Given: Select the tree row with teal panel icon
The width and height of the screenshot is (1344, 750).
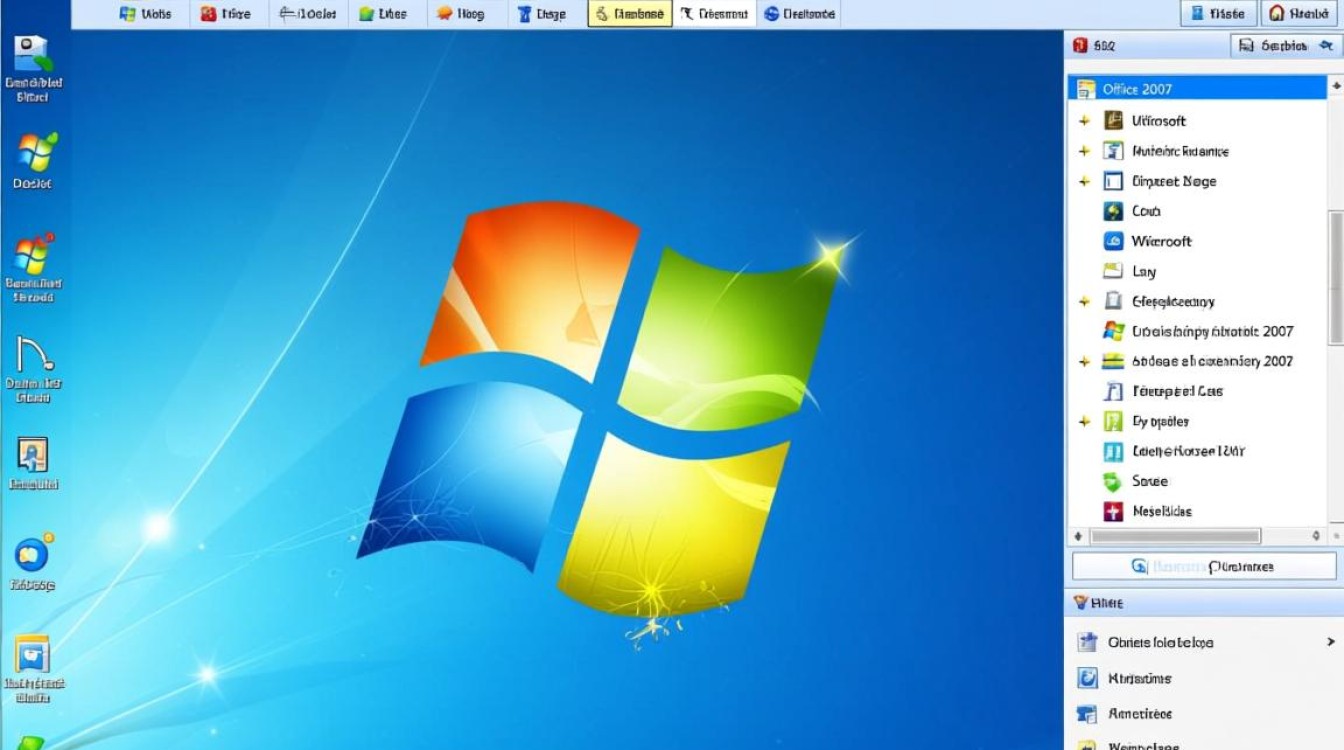Looking at the screenshot, I should (1197, 451).
